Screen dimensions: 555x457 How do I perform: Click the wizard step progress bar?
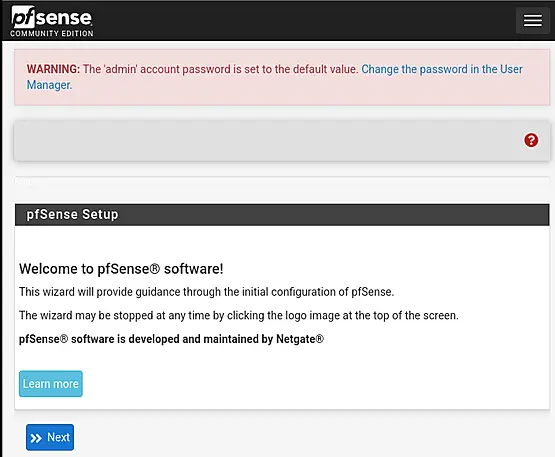tap(282, 182)
